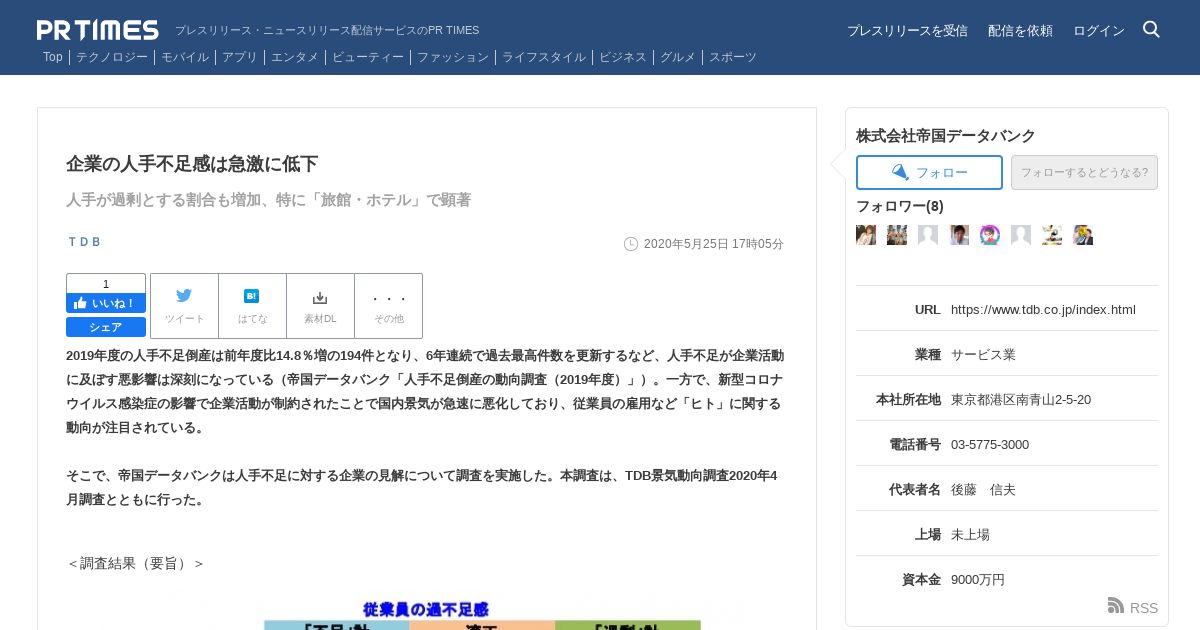Open the second follower avatar
Image resolution: width=1200 pixels, height=630 pixels.
pyautogui.click(x=897, y=235)
